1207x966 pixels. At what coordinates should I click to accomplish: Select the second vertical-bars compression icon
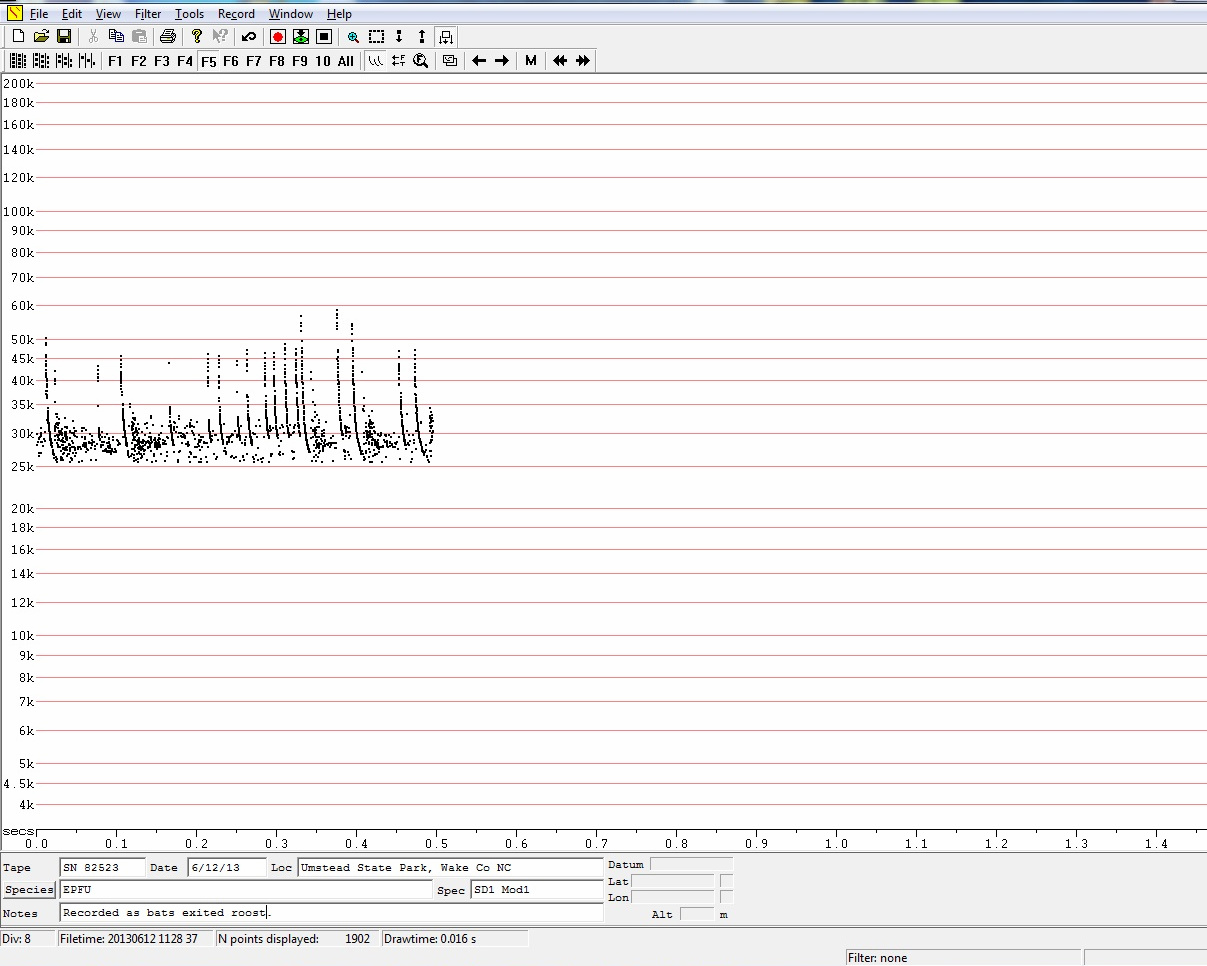41,61
